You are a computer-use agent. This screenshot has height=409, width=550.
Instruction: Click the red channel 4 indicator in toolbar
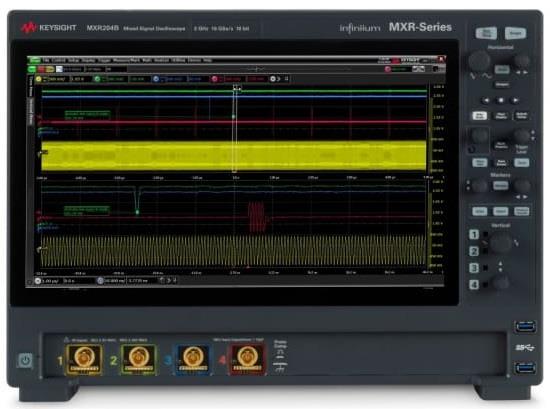click(215, 79)
